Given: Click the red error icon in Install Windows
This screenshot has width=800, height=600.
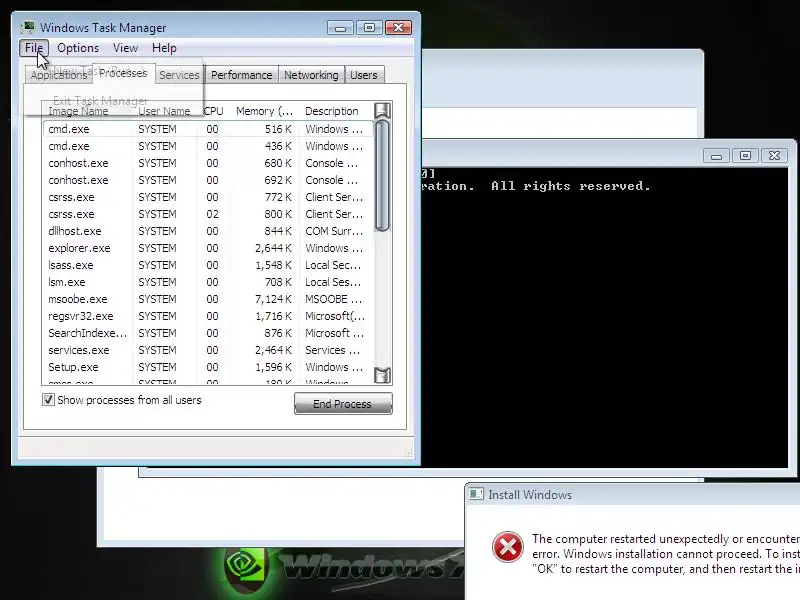Looking at the screenshot, I should (508, 547).
